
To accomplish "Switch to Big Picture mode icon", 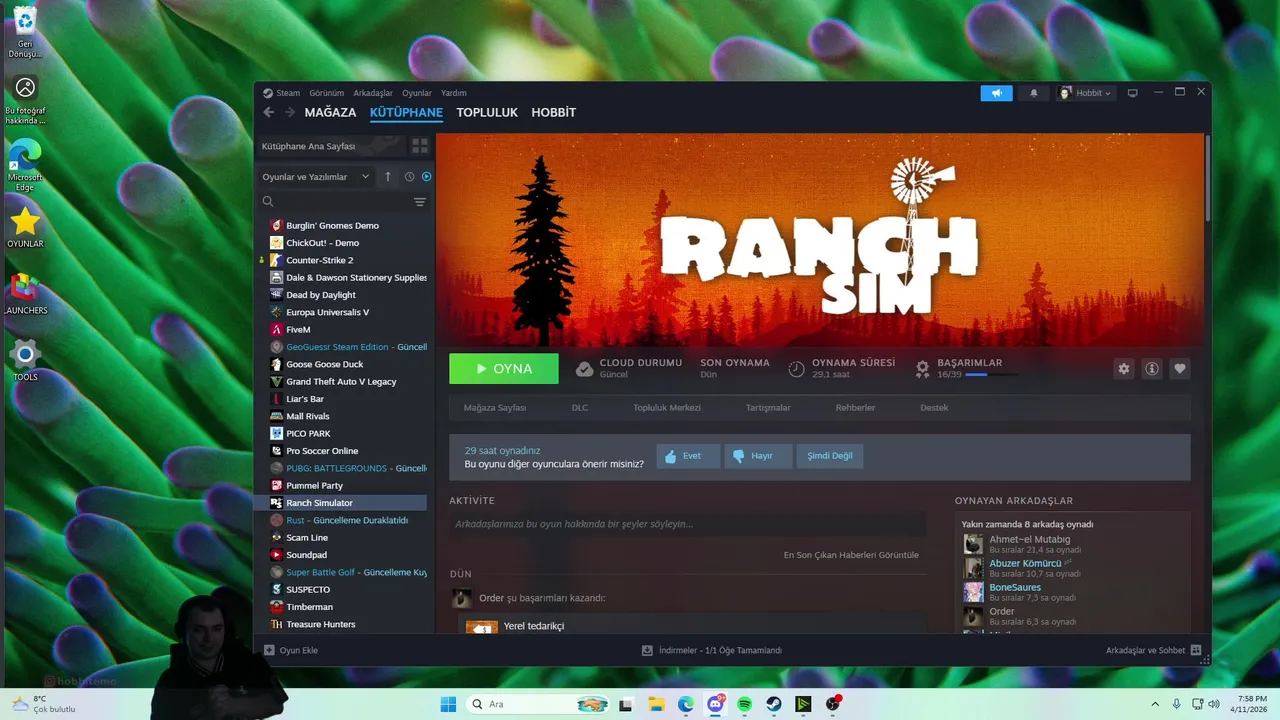I will point(1132,93).
